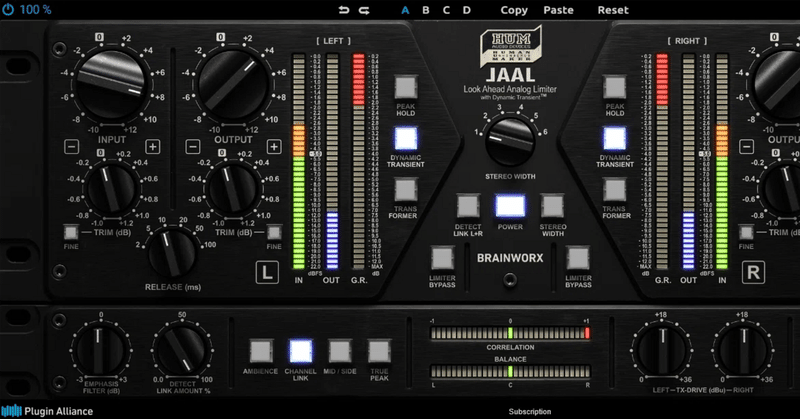Toggle left Input Trim Fine button

(x=70, y=233)
